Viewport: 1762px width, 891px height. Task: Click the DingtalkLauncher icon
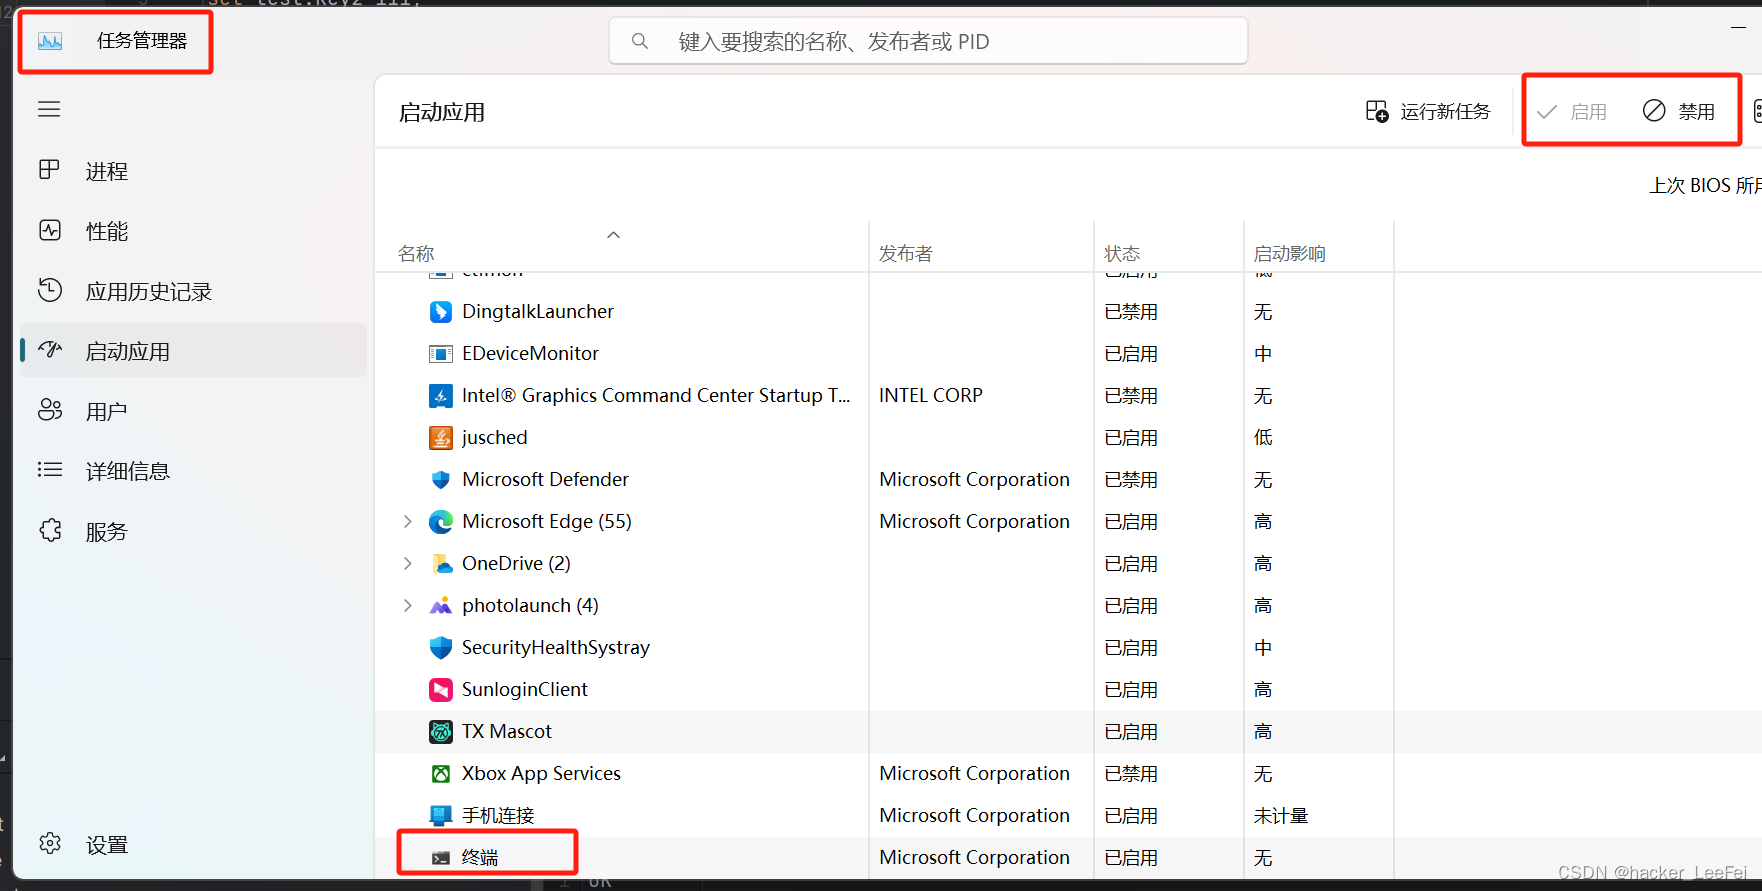(440, 312)
